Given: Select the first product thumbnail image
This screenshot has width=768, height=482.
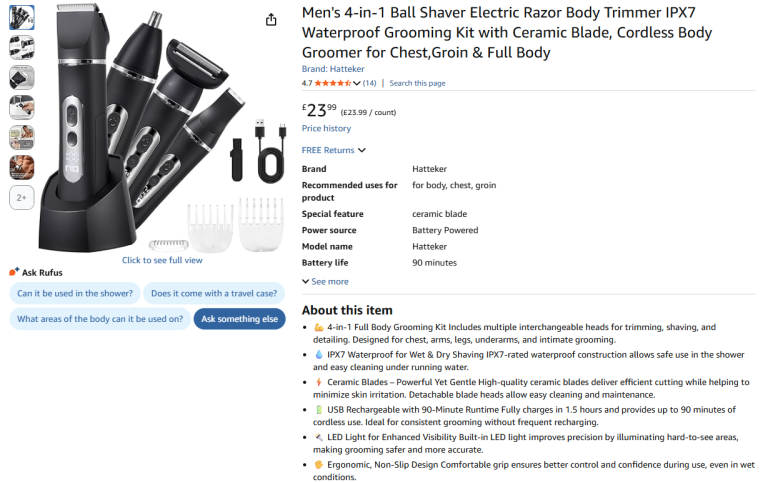Looking at the screenshot, I should tap(22, 17).
